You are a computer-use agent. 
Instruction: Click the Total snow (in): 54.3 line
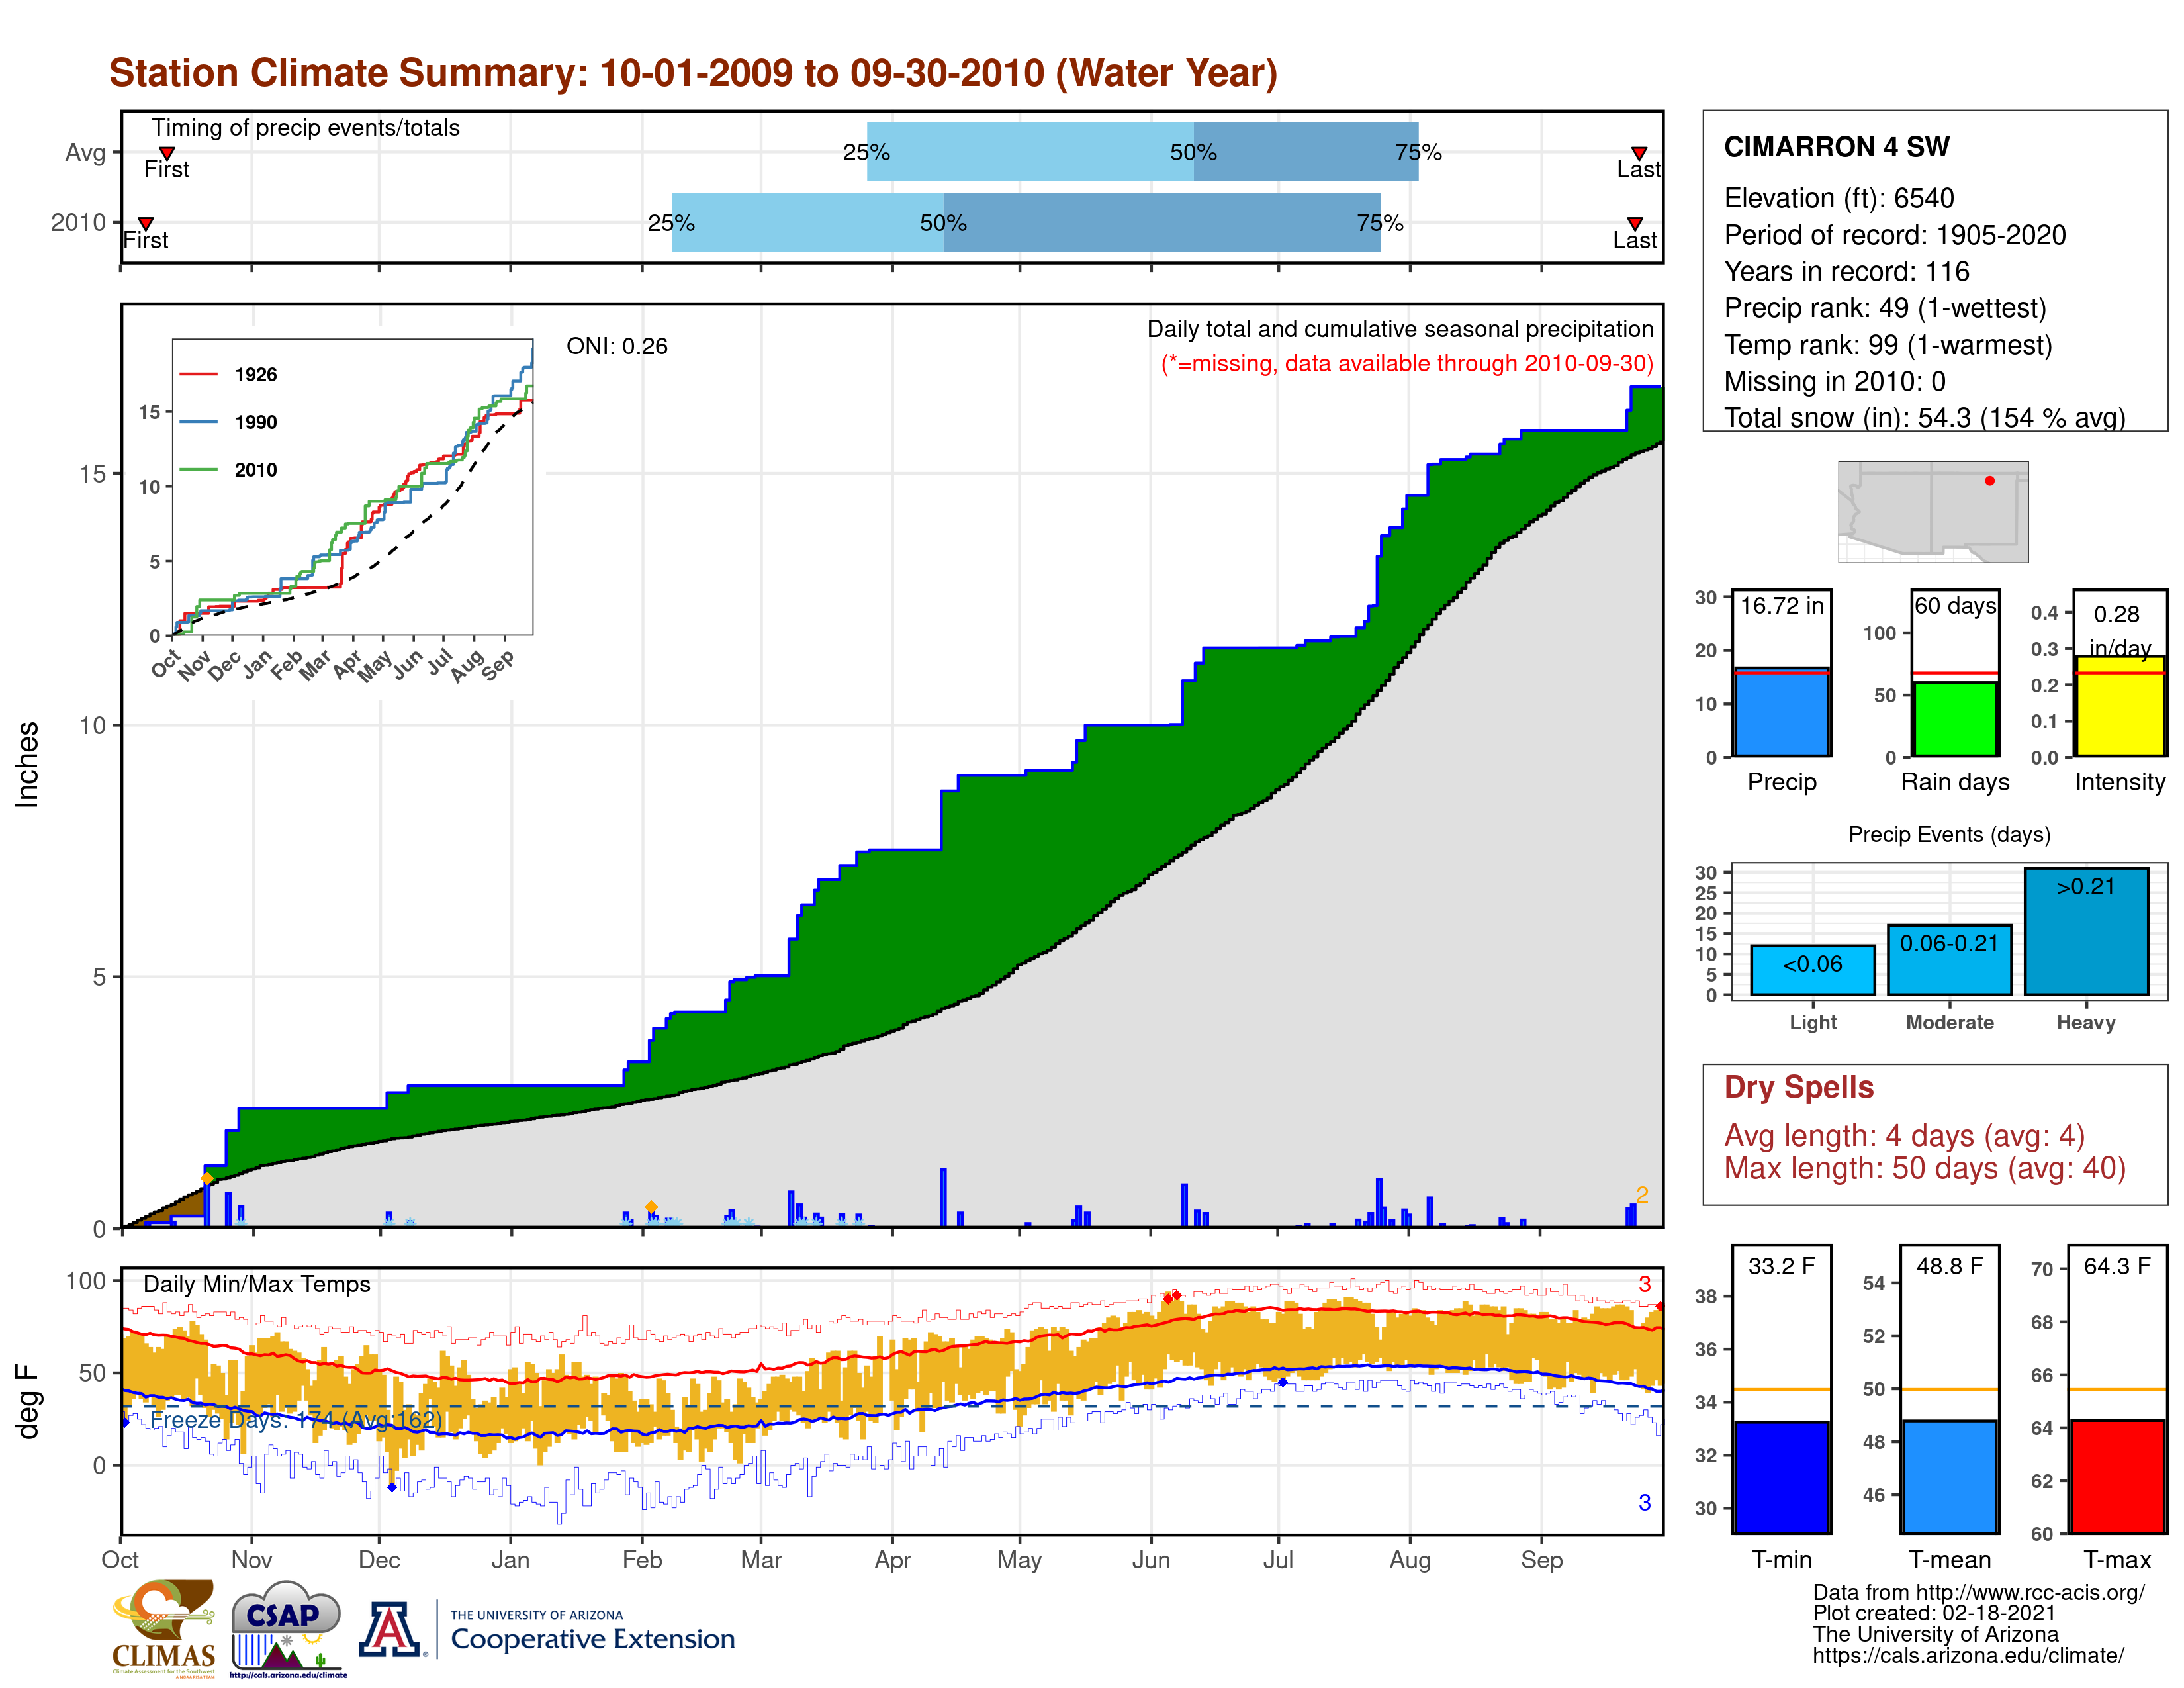pyautogui.click(x=1925, y=417)
